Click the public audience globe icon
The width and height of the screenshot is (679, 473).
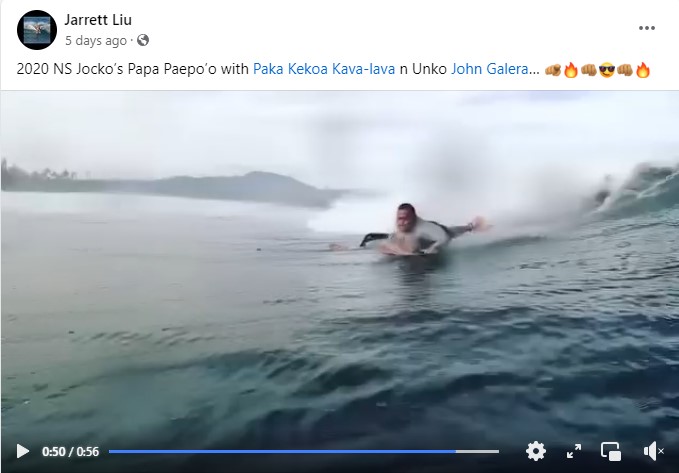[143, 40]
